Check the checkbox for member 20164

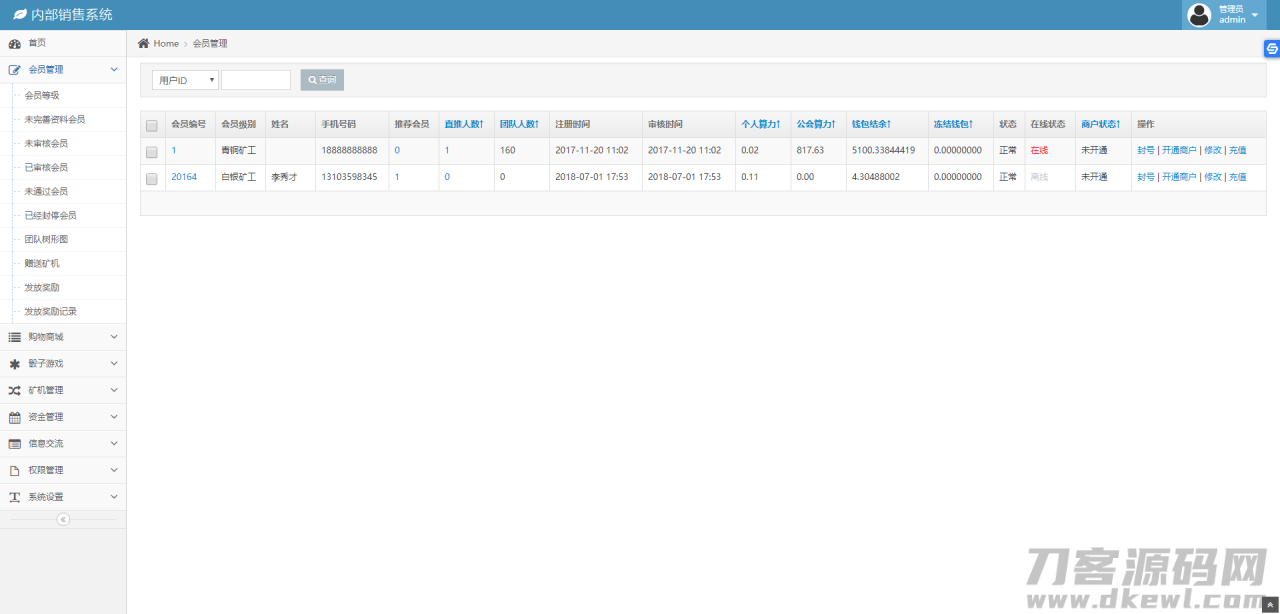tap(152, 178)
